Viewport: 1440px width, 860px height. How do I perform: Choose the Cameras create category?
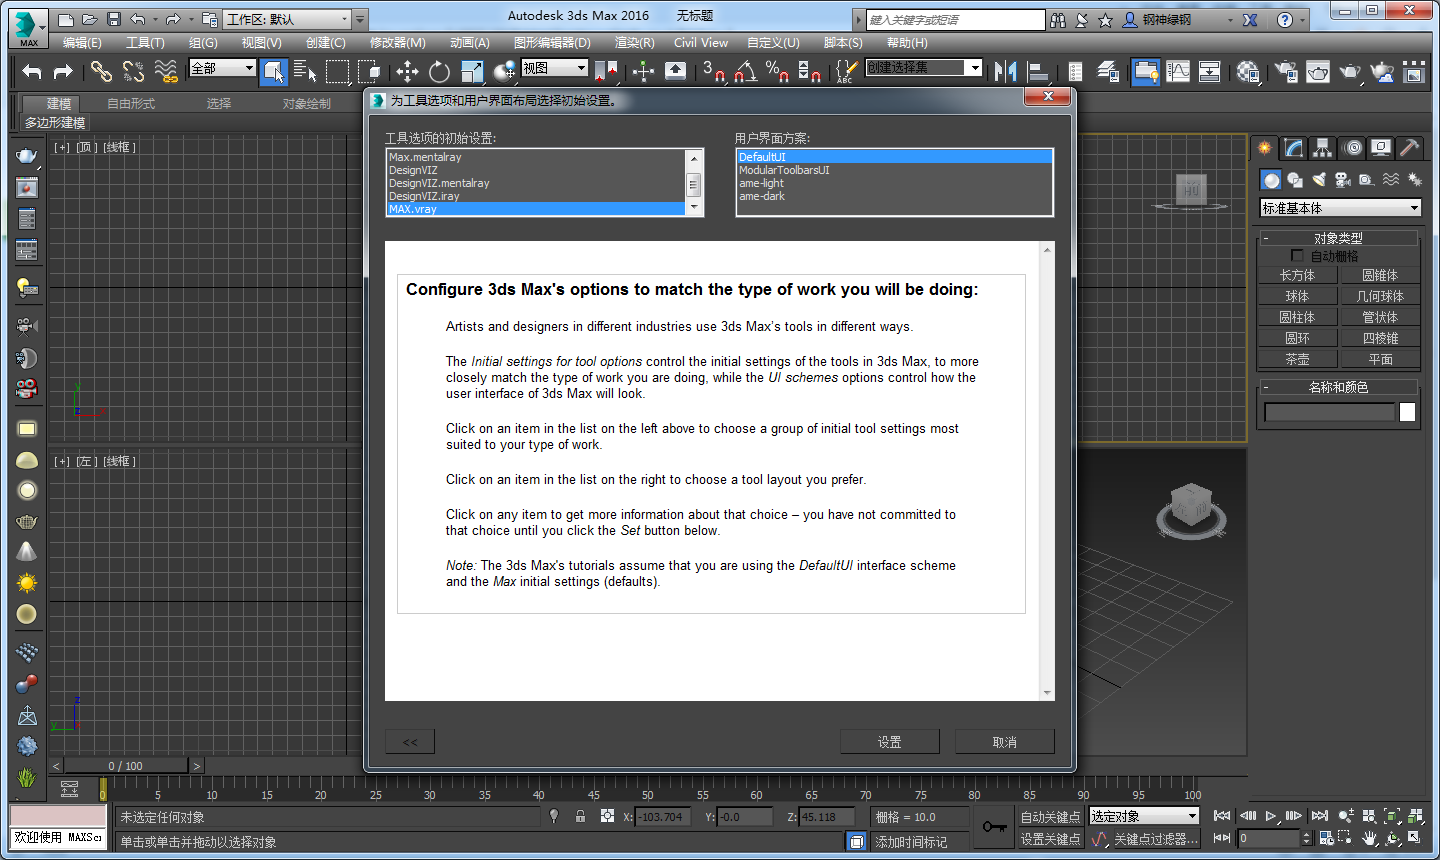1343,180
